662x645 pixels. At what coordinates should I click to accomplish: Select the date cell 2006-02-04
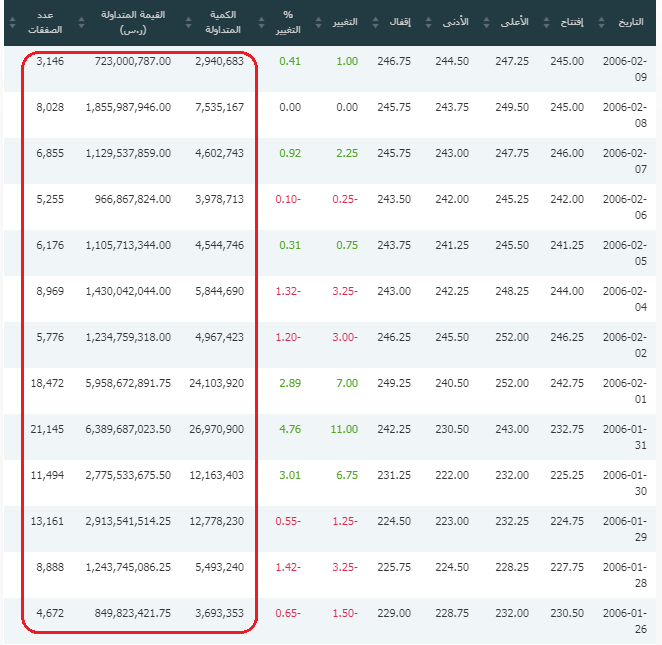(x=624, y=299)
